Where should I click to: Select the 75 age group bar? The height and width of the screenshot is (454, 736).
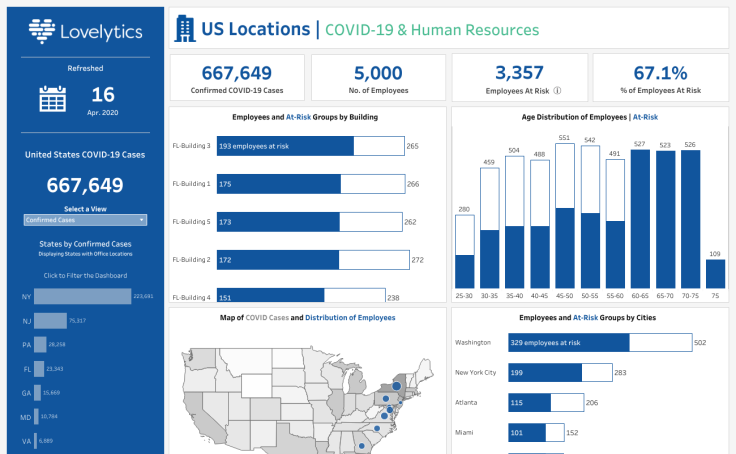pos(715,275)
